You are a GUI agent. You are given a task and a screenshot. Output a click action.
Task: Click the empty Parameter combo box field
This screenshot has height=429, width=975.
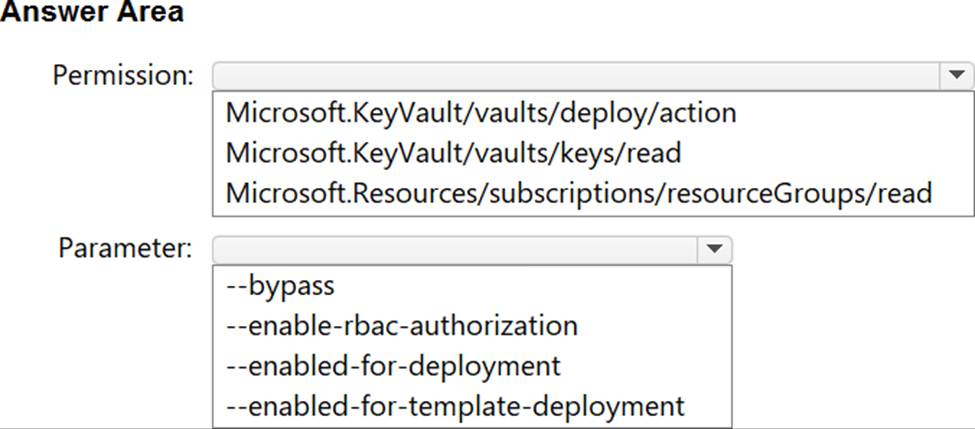tap(453, 249)
